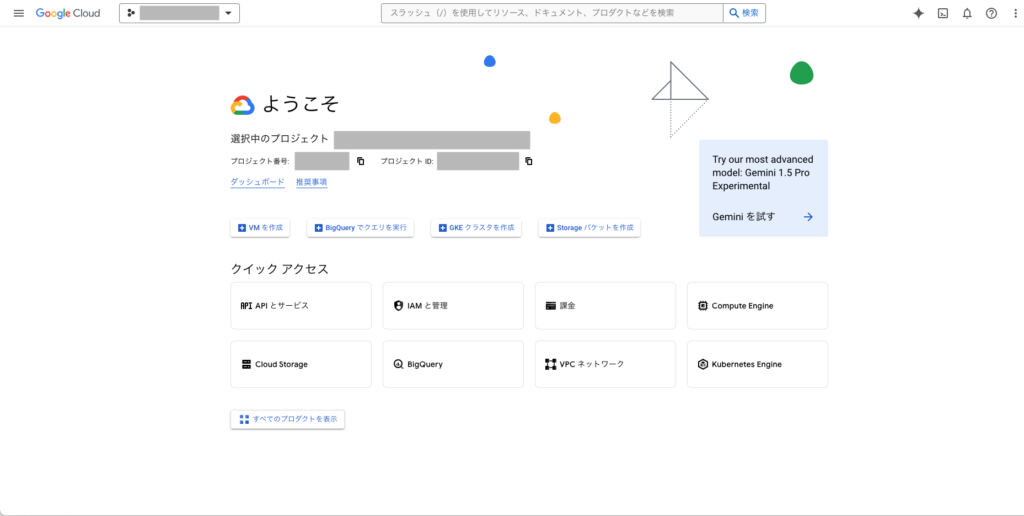Open the notifications bell
1024x516 pixels.
967,13
